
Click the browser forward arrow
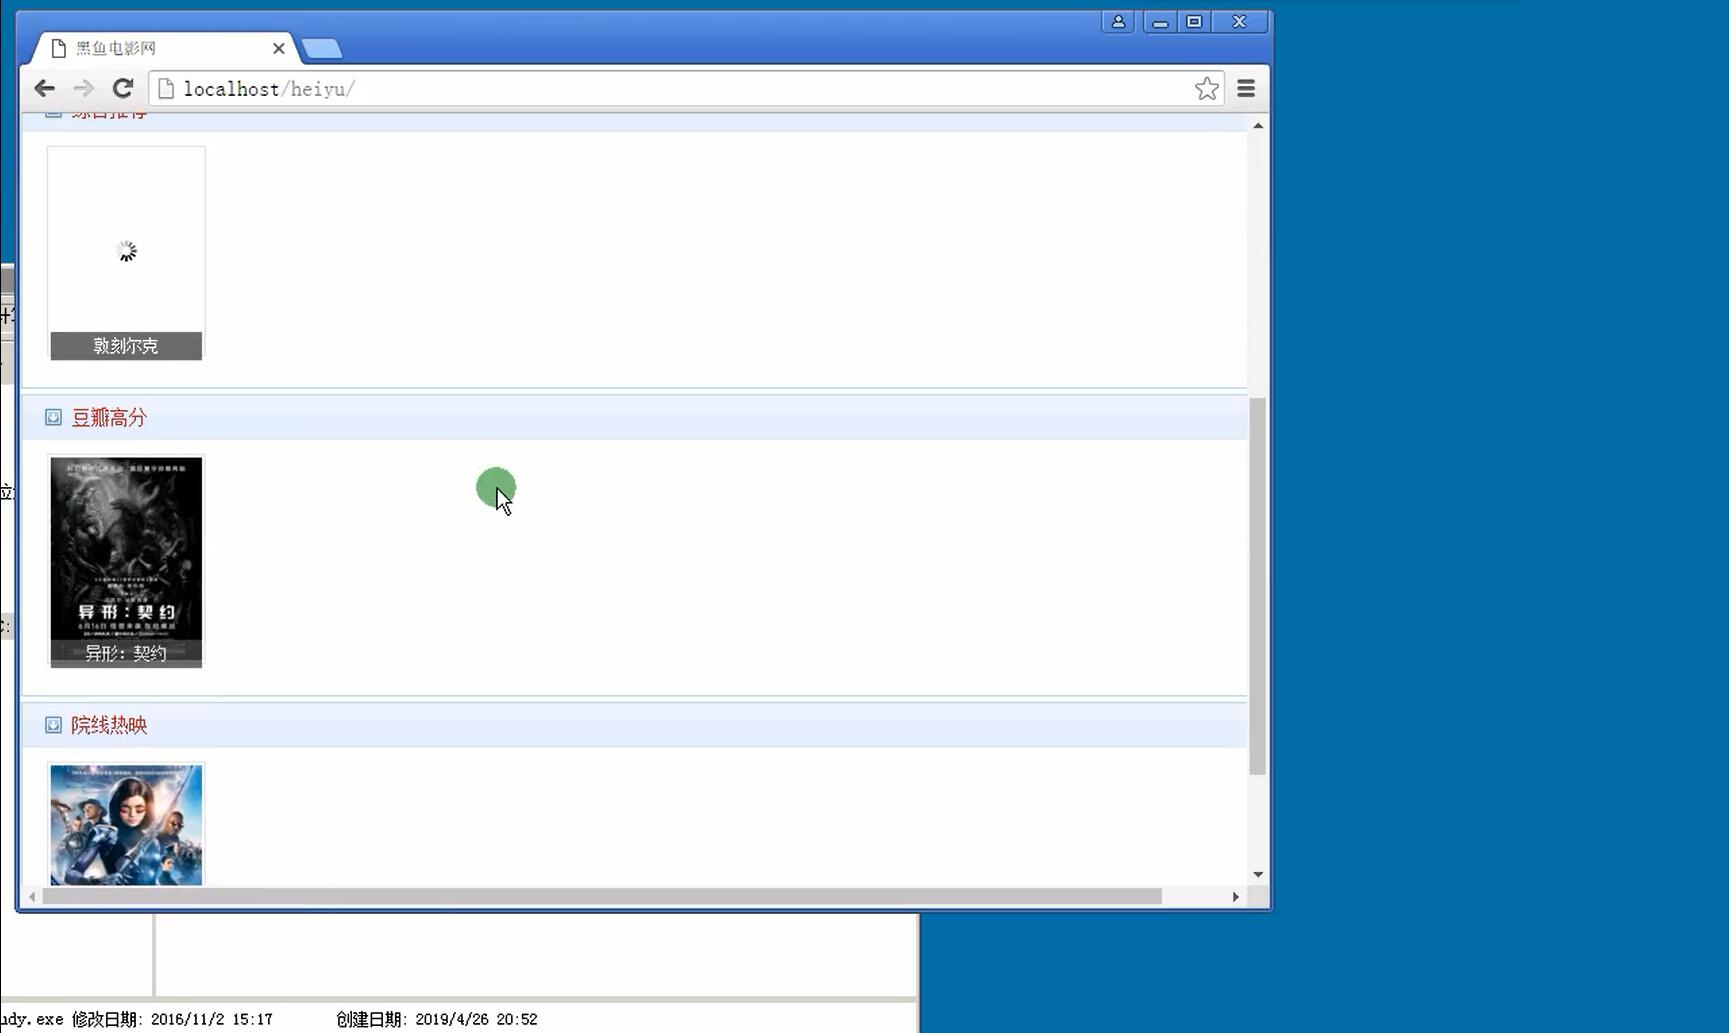(84, 88)
